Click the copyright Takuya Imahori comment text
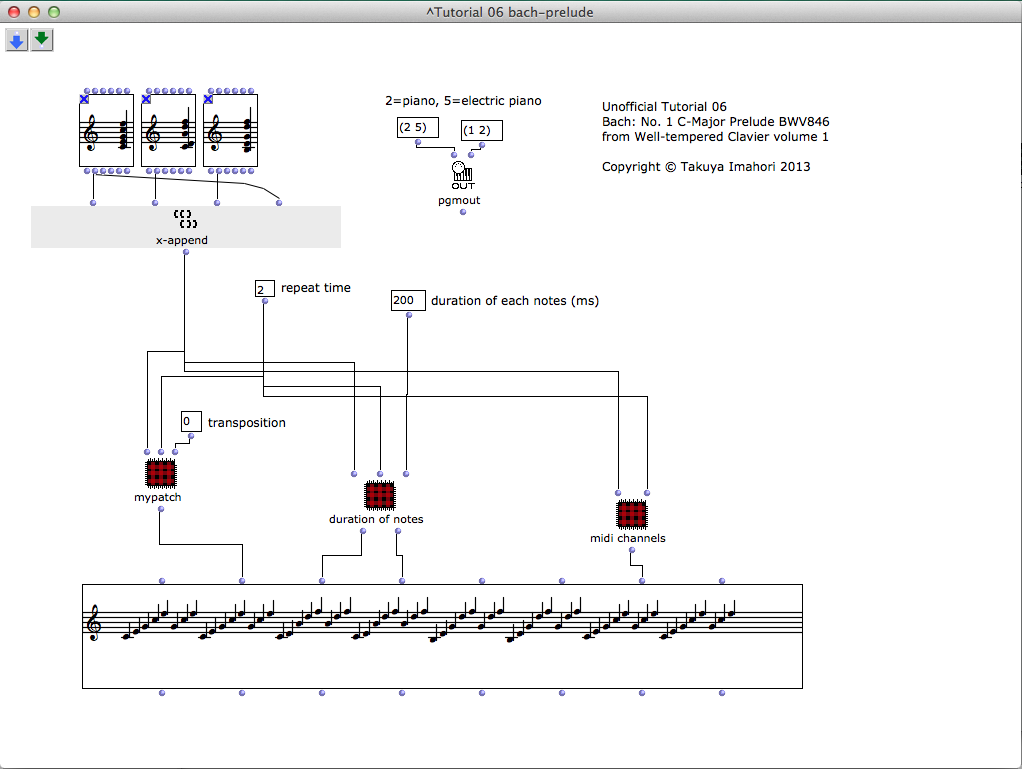 tap(706, 167)
